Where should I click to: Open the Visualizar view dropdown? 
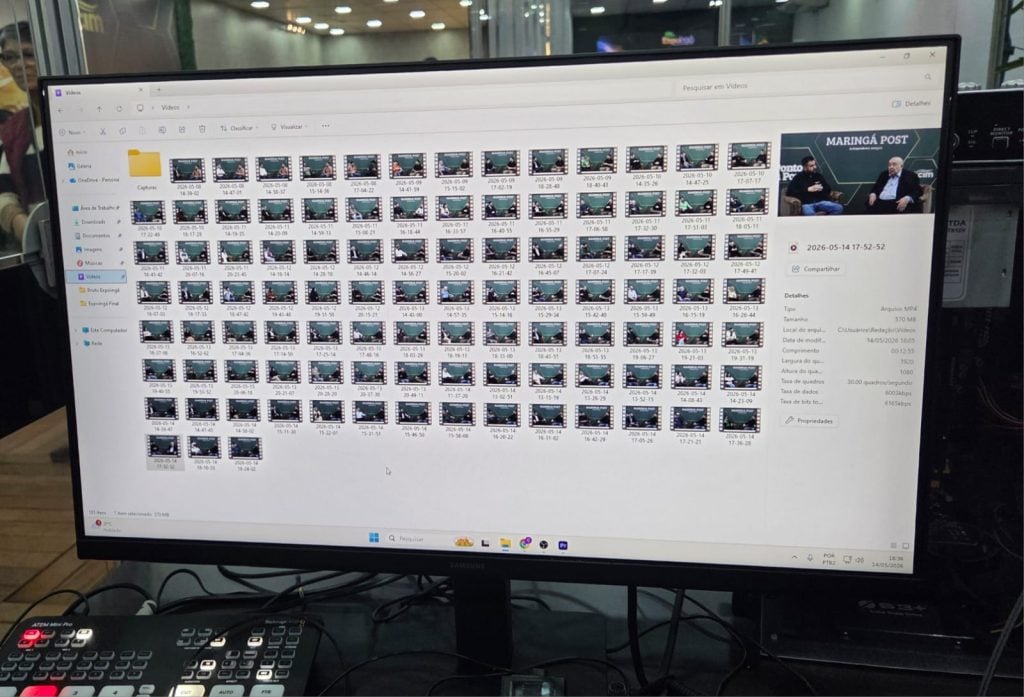289,127
